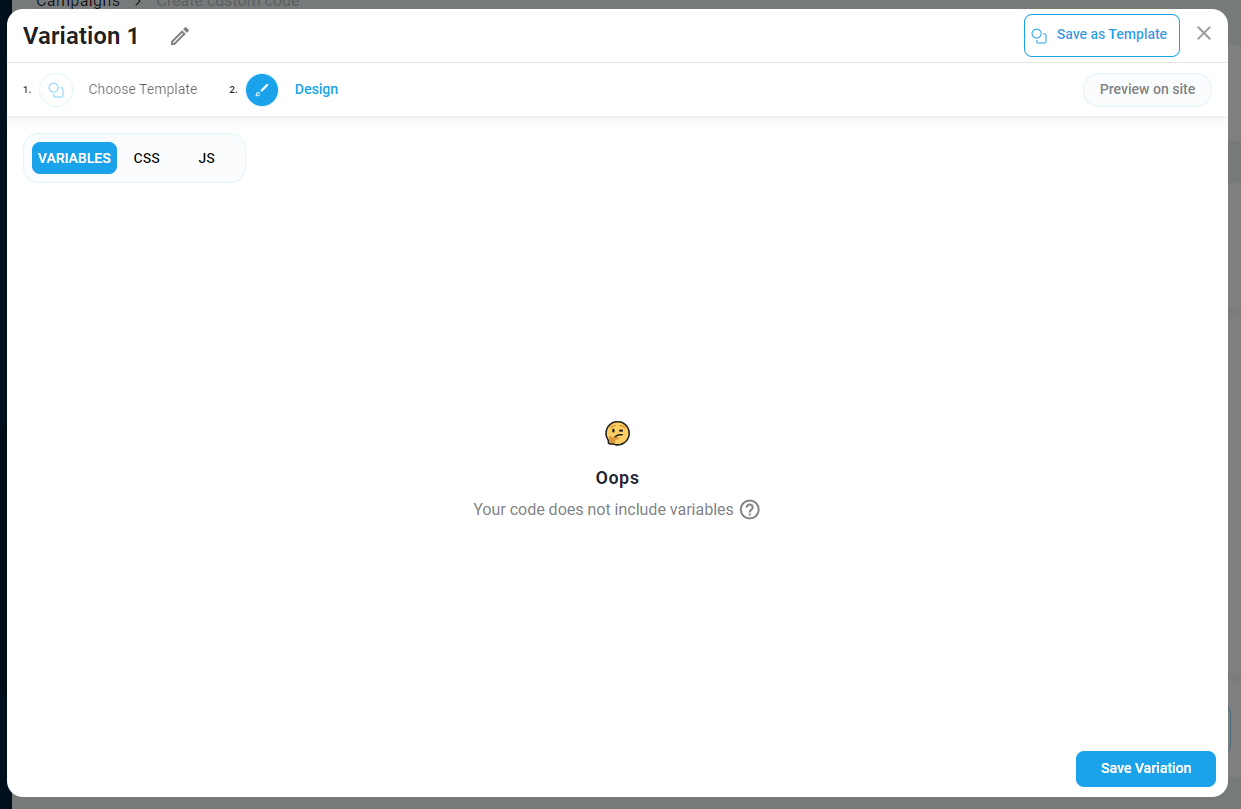Click the Campaigns breadcrumb behind the dialog

pyautogui.click(x=78, y=3)
